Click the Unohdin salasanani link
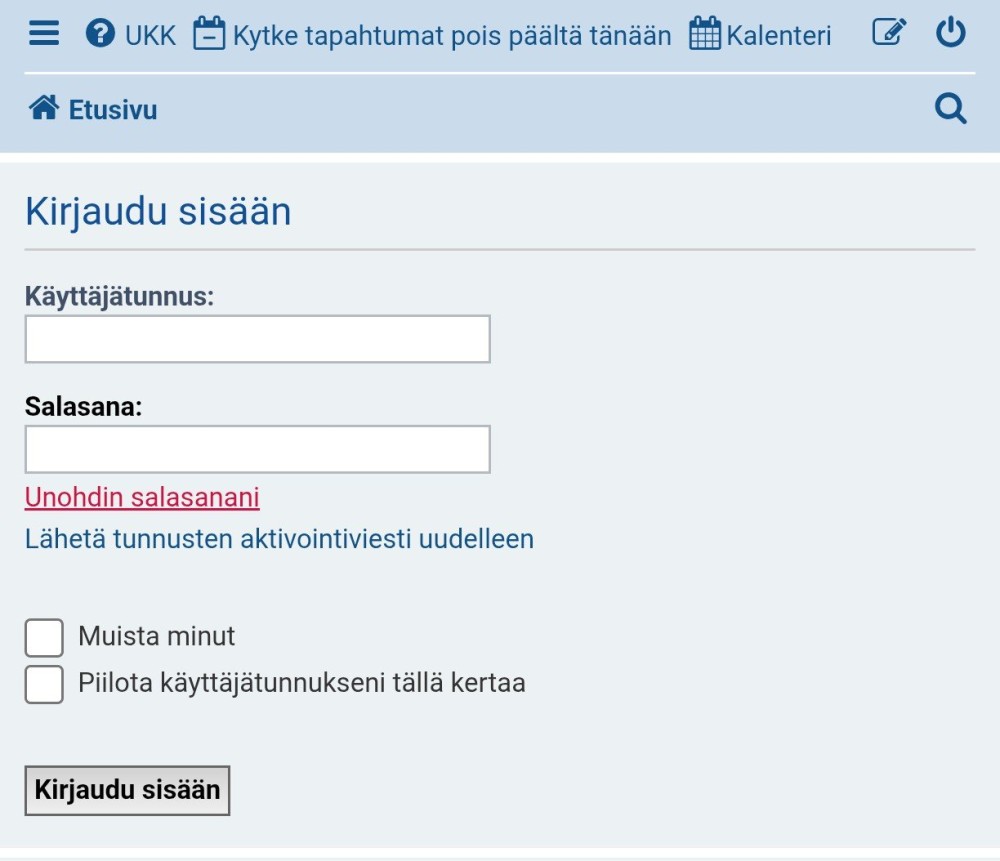The image size is (1000, 861). (140, 498)
